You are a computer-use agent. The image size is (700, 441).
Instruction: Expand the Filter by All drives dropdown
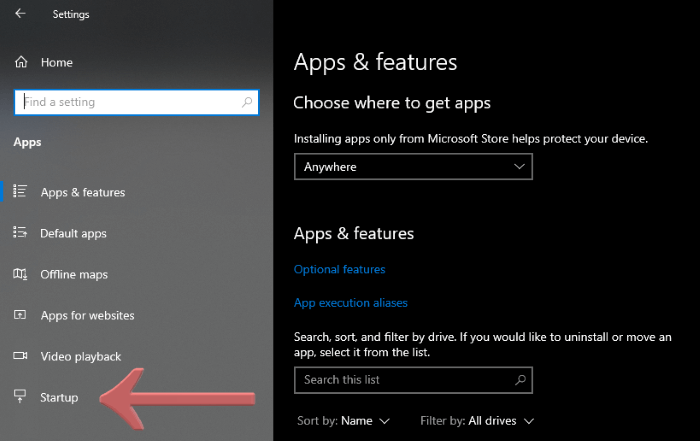(477, 421)
